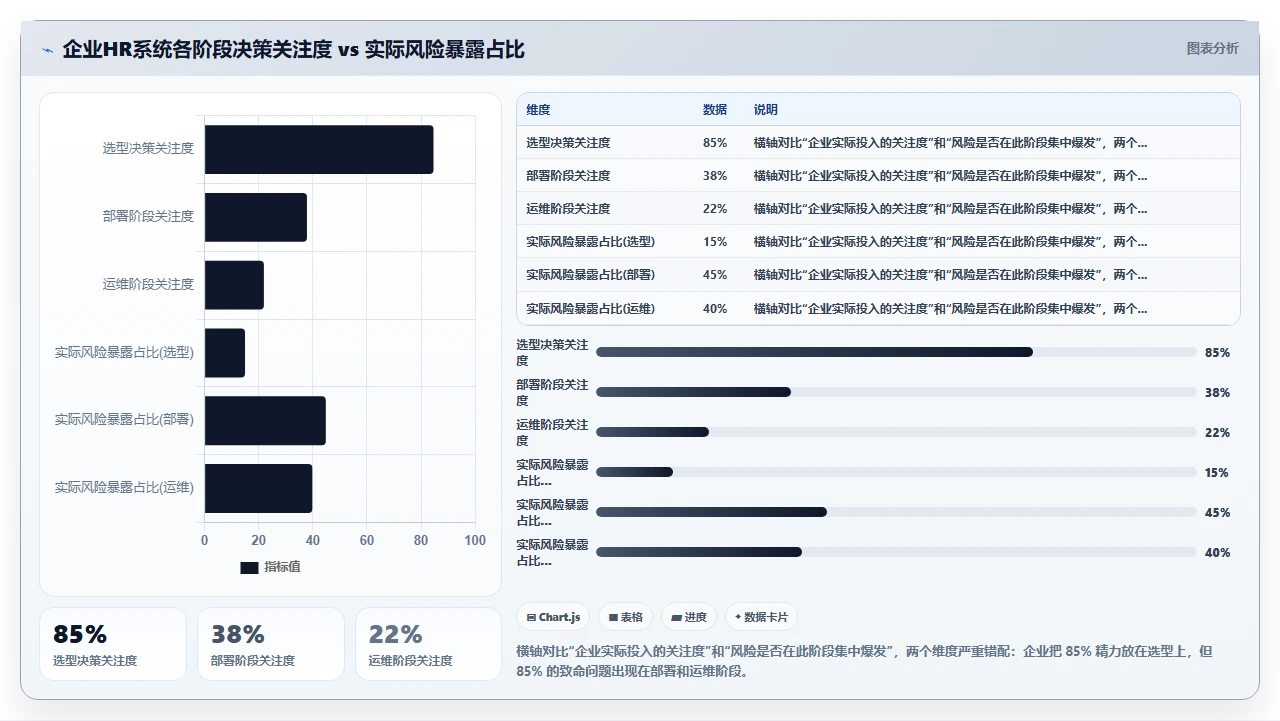Click the 38% value in table
This screenshot has width=1280, height=721.
[x=715, y=176]
